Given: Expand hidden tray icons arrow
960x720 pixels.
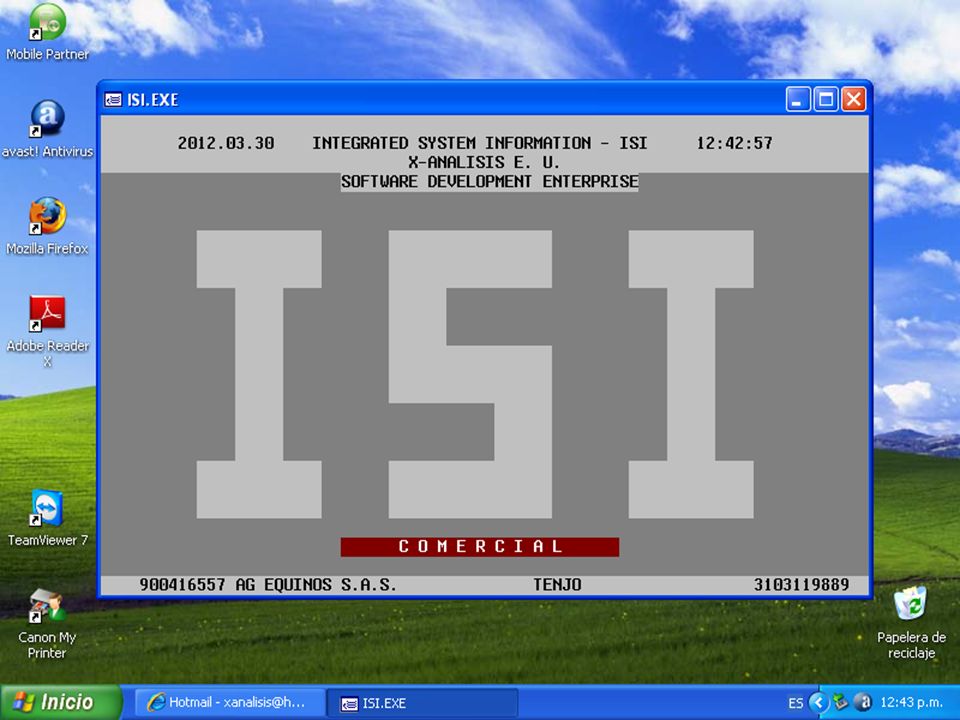Looking at the screenshot, I should (x=819, y=702).
